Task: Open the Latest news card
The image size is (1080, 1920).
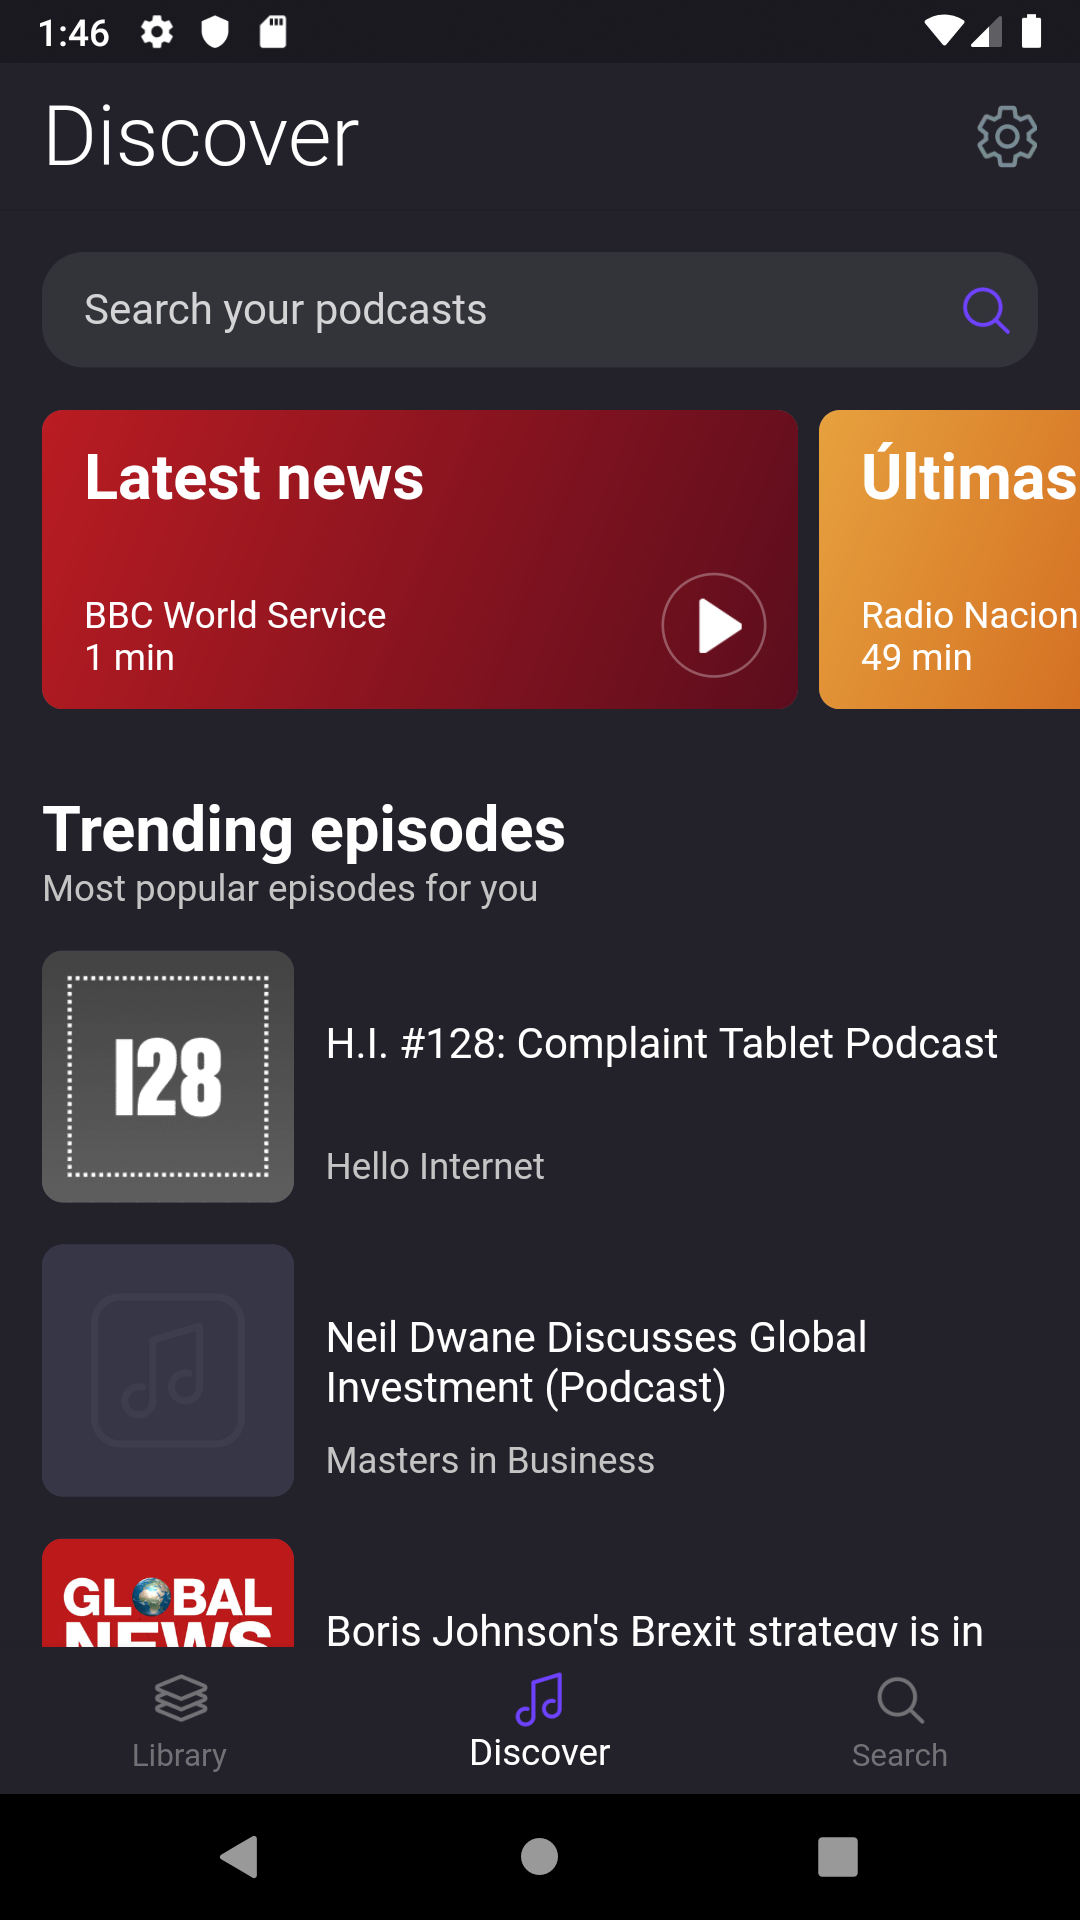Action: click(x=420, y=559)
